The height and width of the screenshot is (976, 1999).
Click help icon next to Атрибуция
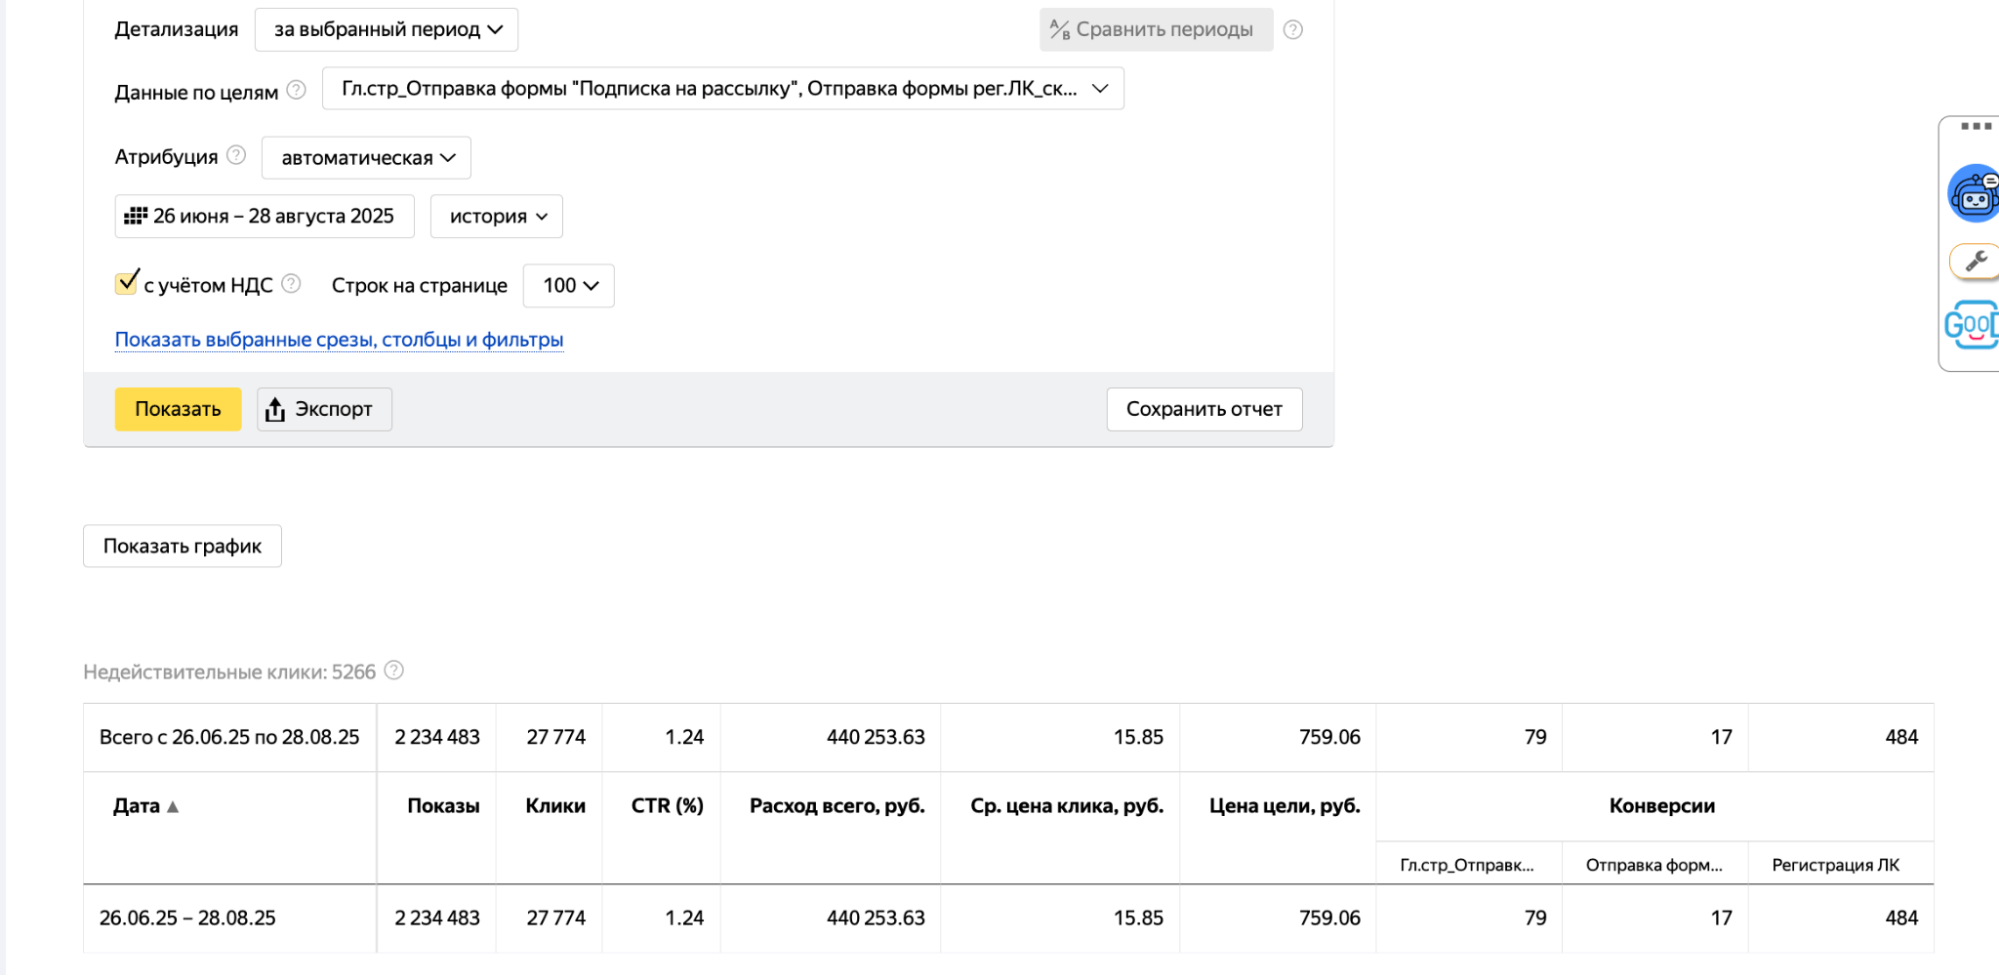[x=236, y=155]
